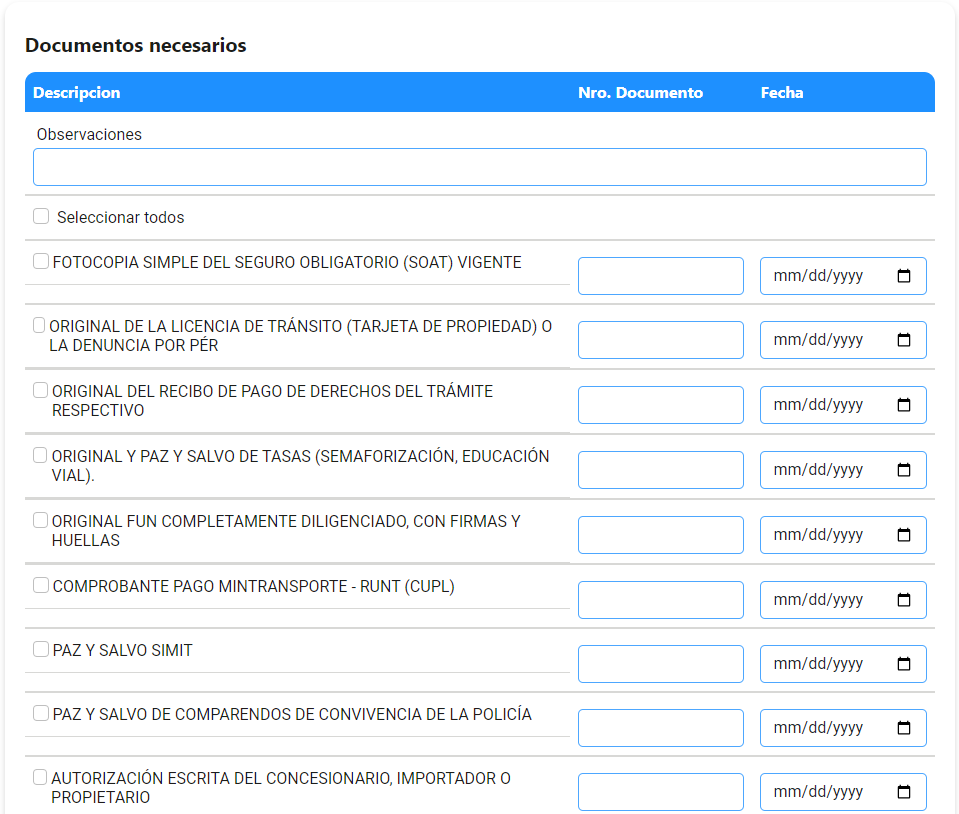Tick the Fotocopia Simple del SOAT checkbox
The width and height of the screenshot is (959, 814).
(41, 261)
